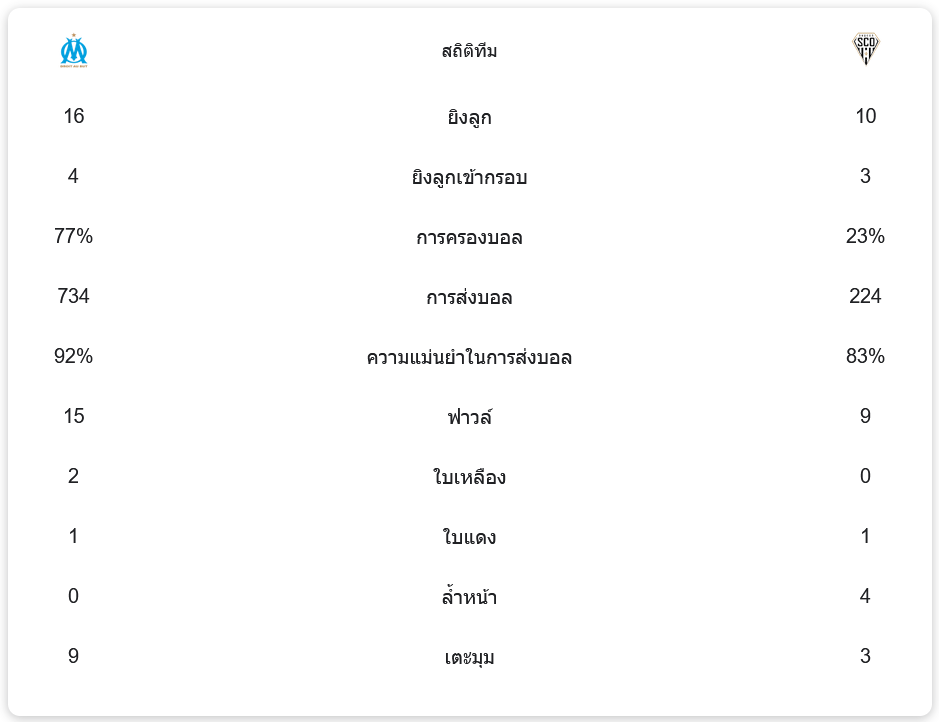Select the การครองบอล row label

click(x=470, y=238)
